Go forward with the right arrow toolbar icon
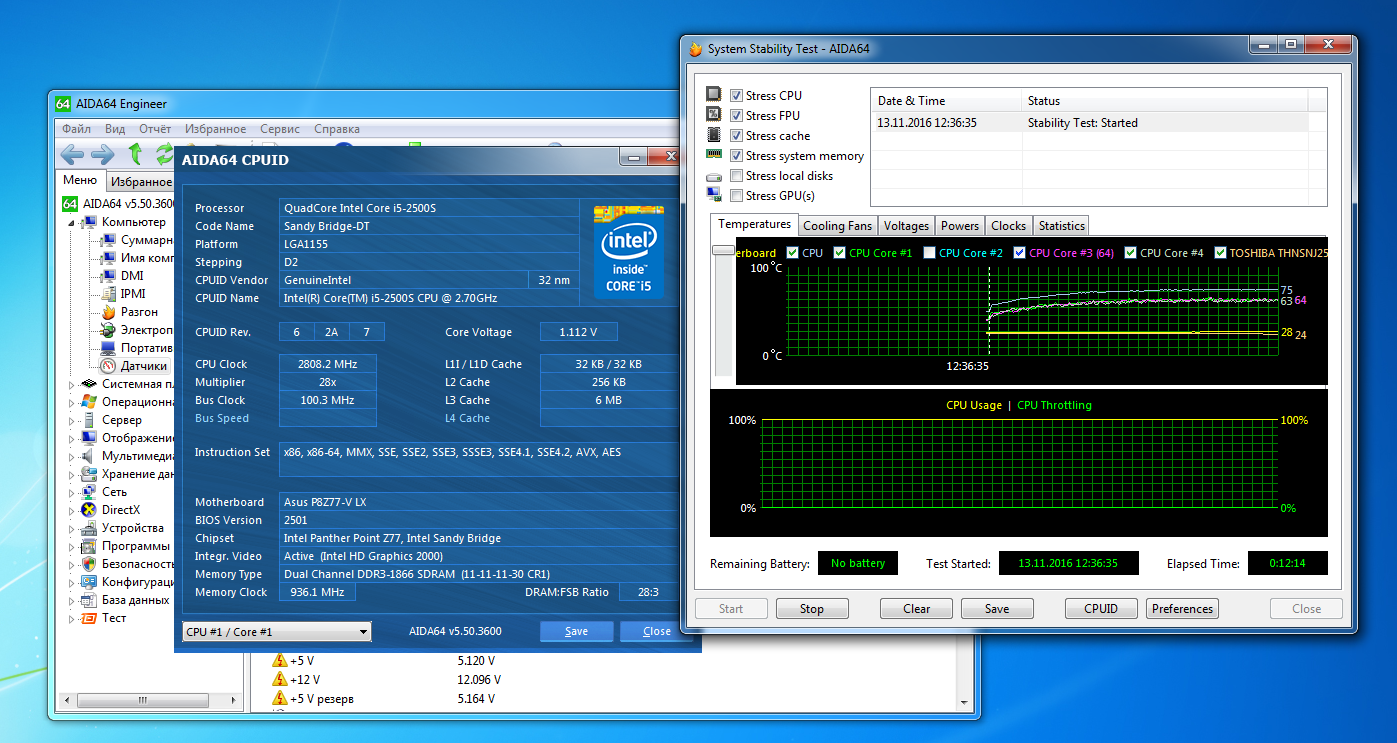Screen dimensions: 1397x743 tap(102, 154)
